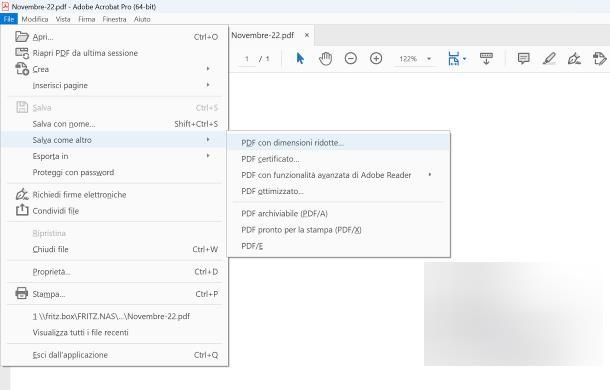610x390 pixels.
Task: Expand the Esporta in submenu
Action: pos(208,156)
